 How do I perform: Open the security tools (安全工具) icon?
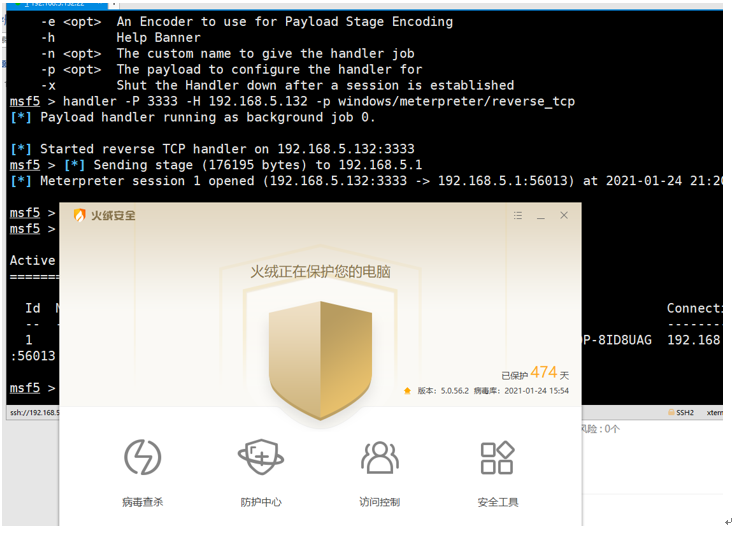[x=498, y=457]
